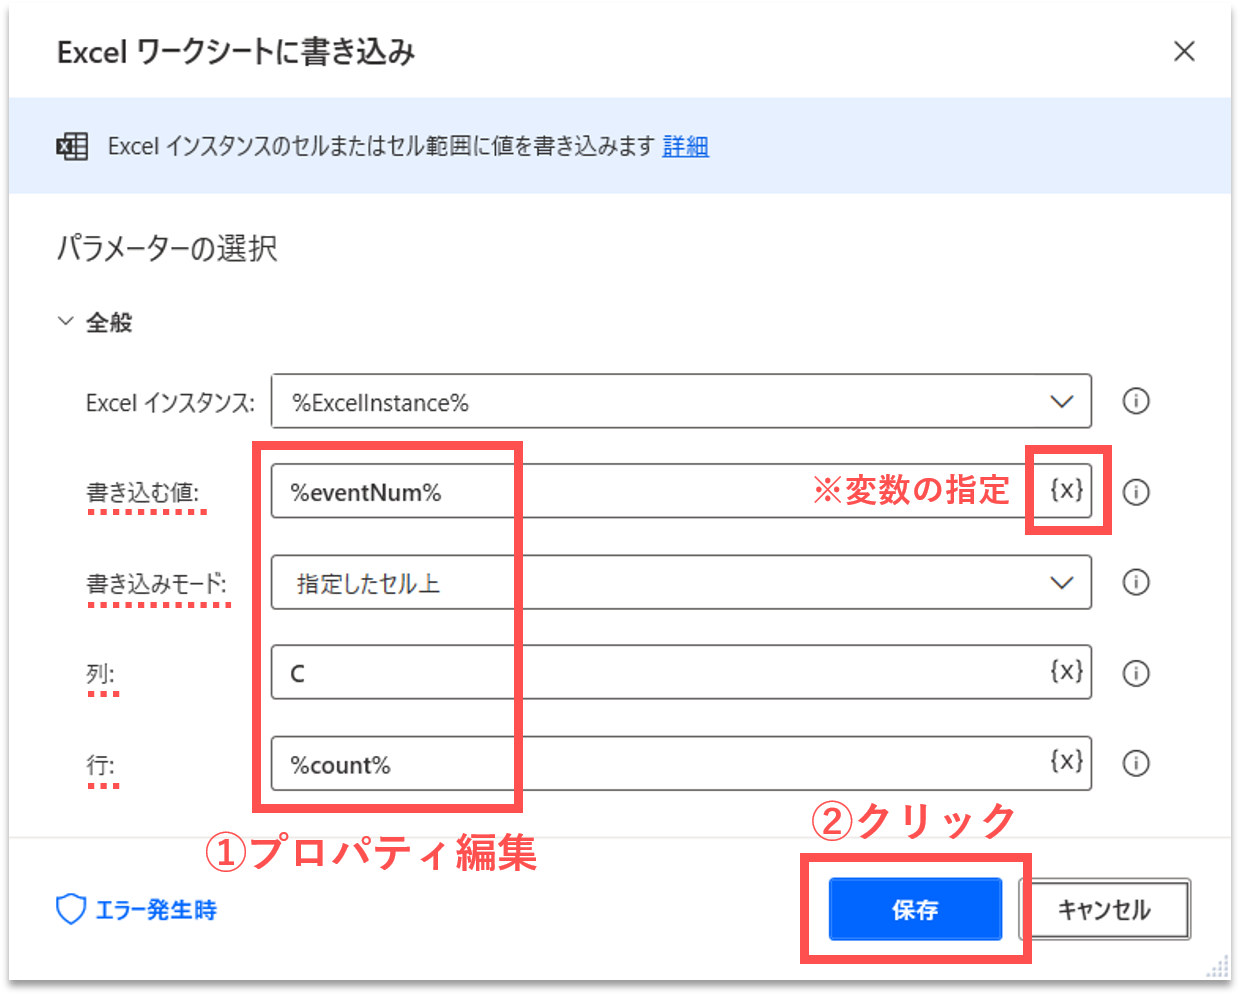
Task: Click the 保存 button
Action: tap(915, 909)
